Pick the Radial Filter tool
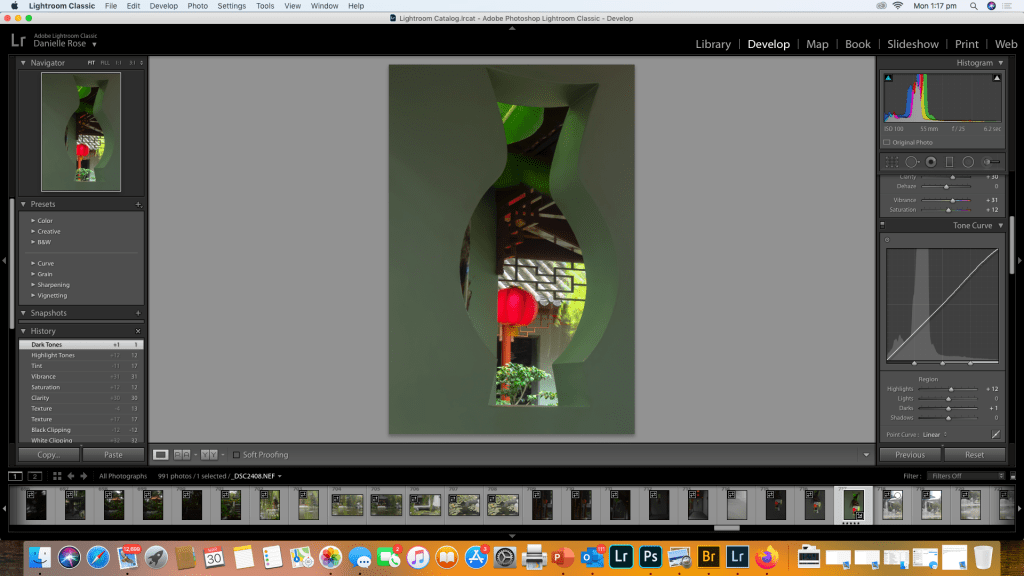The width and height of the screenshot is (1024, 576). pyautogui.click(x=968, y=162)
